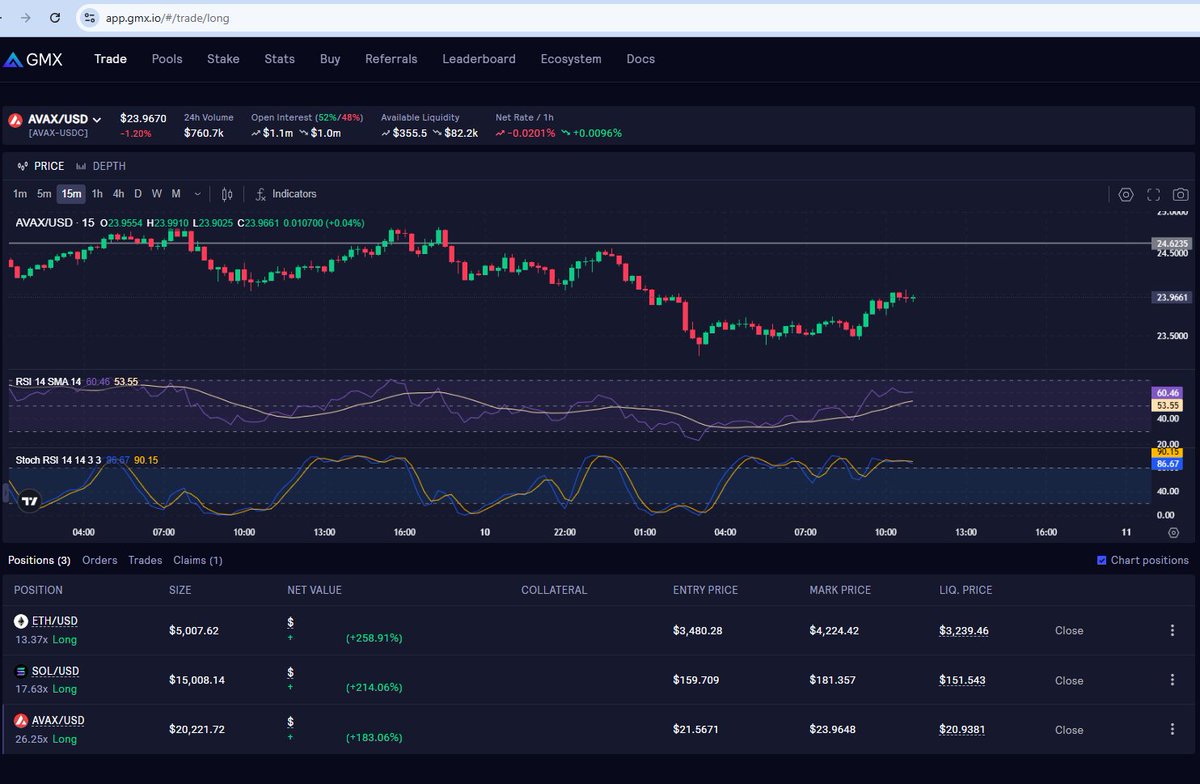This screenshot has width=1200, height=784.
Task: Open the candlestick chart style icon
Action: click(227, 194)
